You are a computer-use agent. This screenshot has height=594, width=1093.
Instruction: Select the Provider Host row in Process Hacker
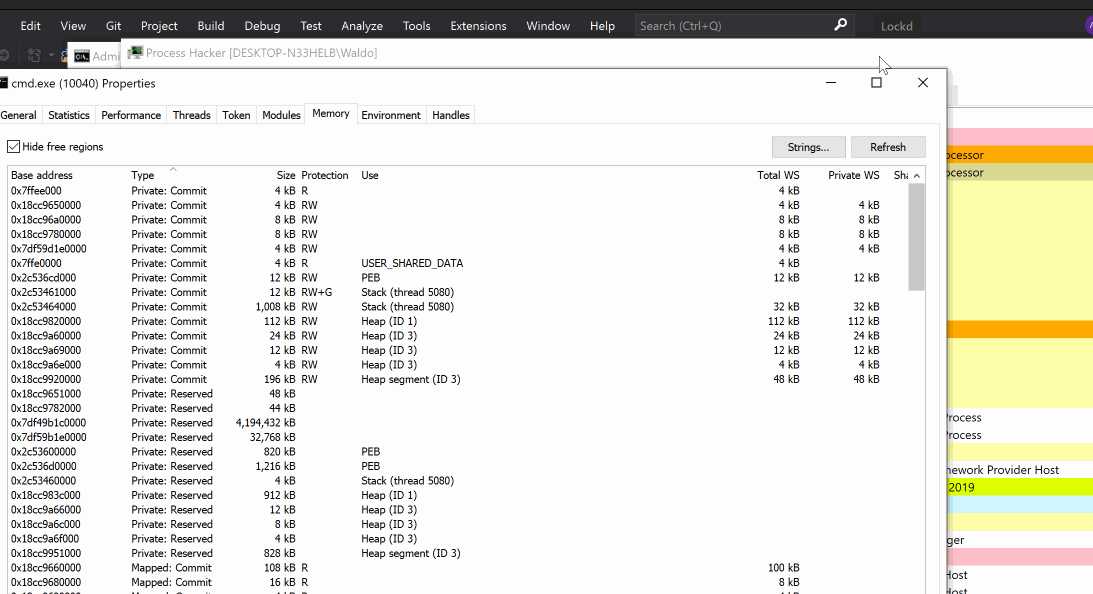[1020, 470]
